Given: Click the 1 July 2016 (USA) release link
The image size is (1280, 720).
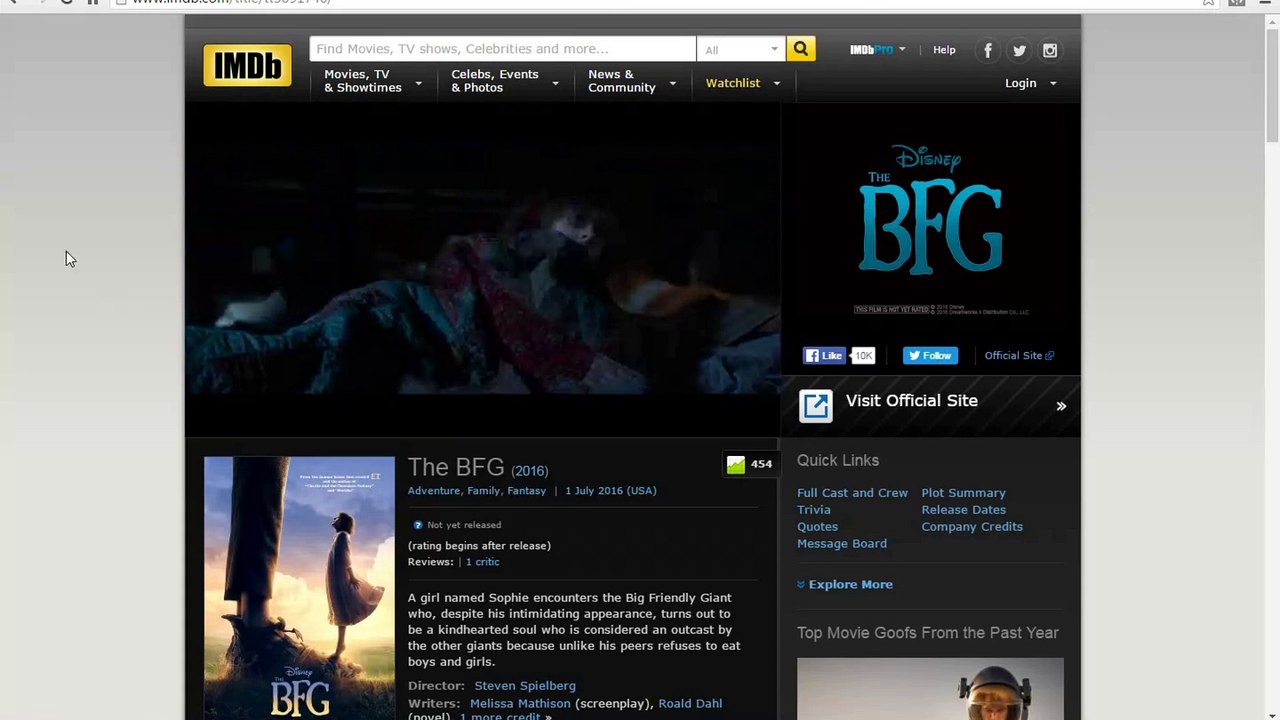Looking at the screenshot, I should (x=611, y=491).
